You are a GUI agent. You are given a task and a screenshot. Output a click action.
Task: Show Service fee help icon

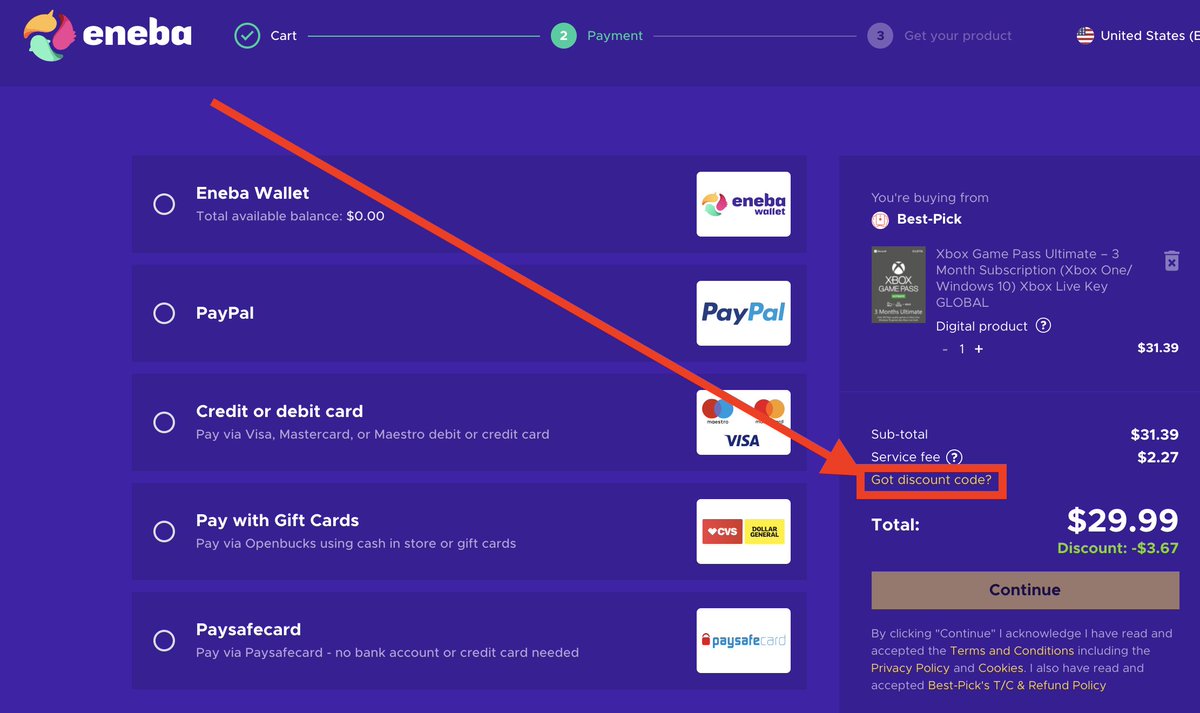click(955, 457)
